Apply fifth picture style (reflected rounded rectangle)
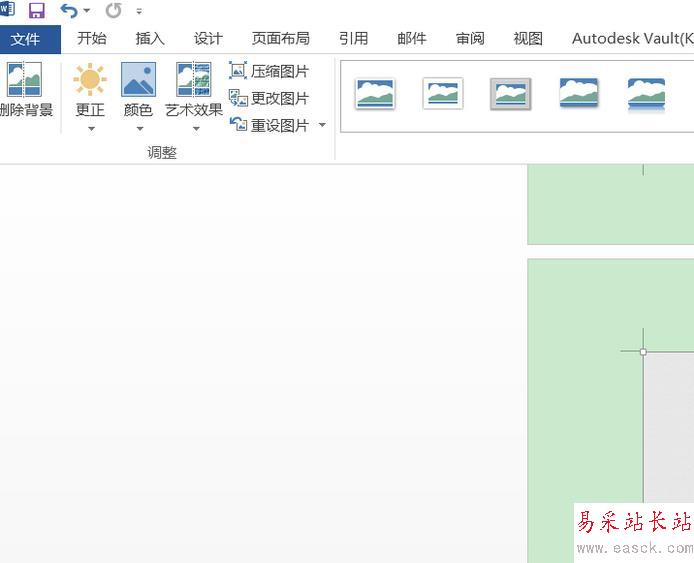The height and width of the screenshot is (563, 694). point(646,94)
